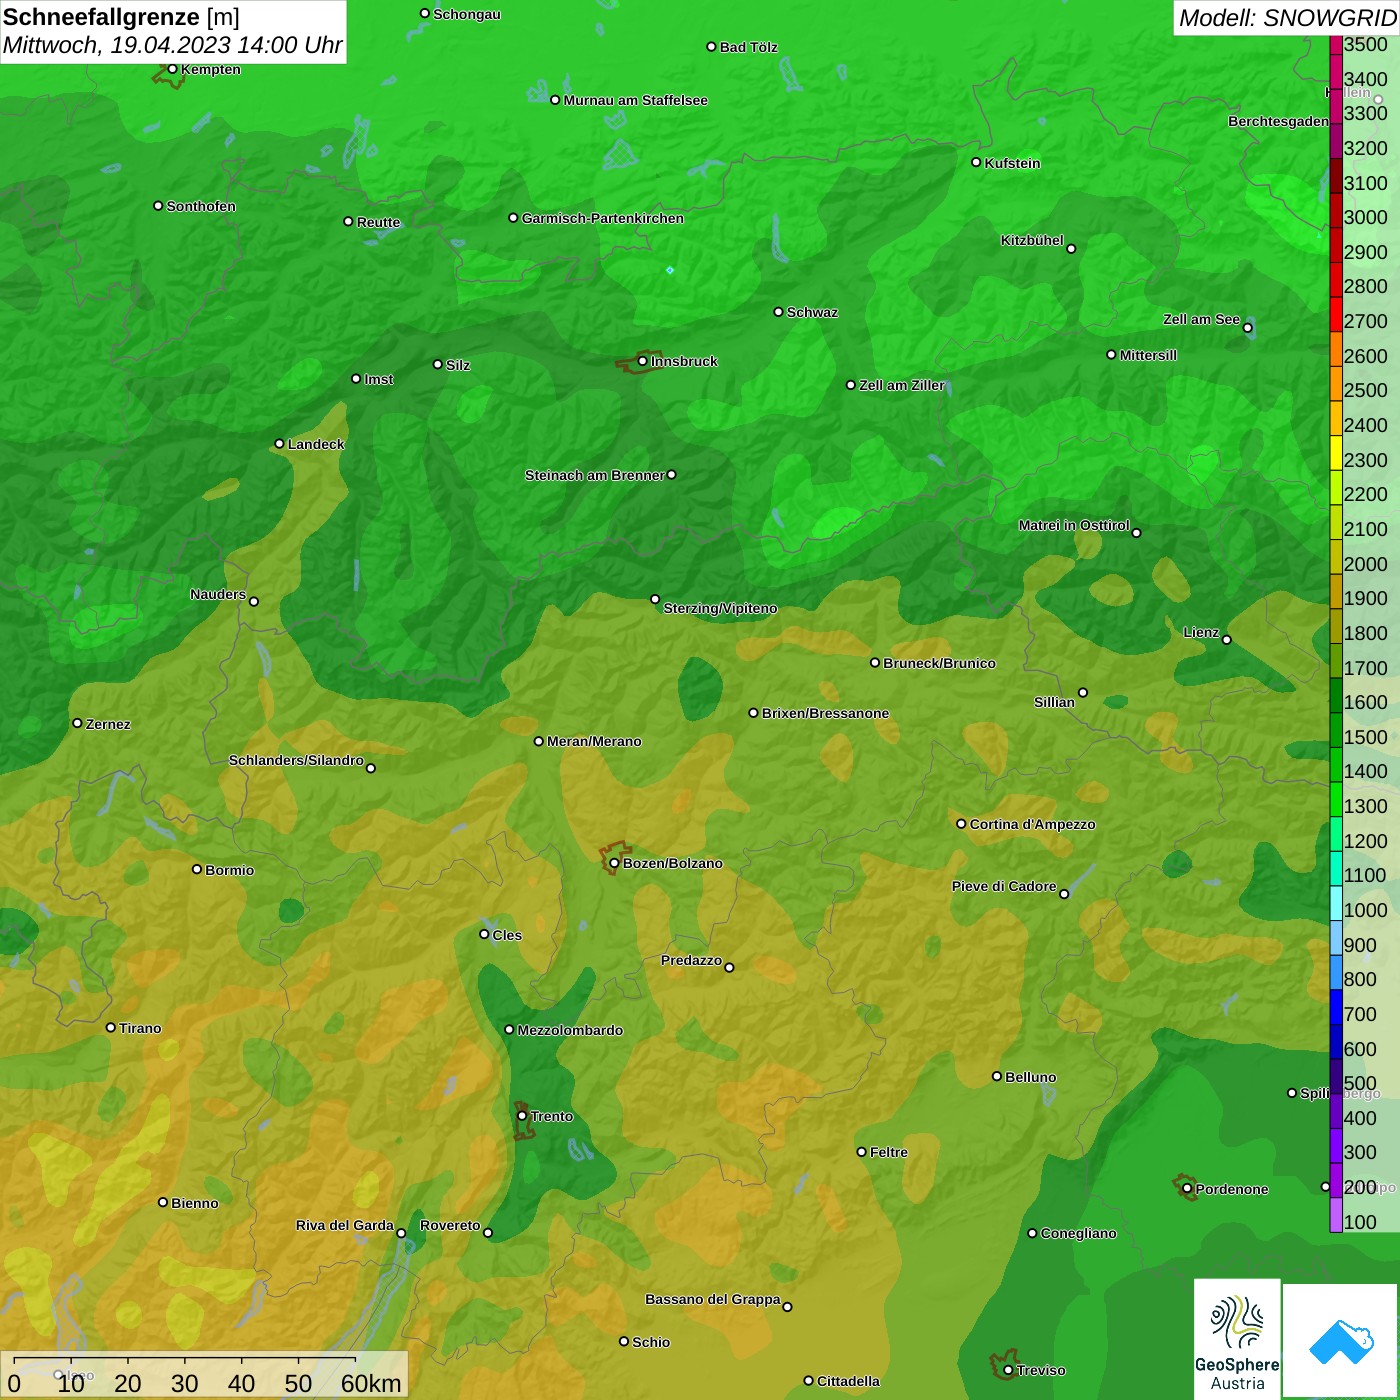Image resolution: width=1400 pixels, height=1400 pixels.
Task: Click the date 'Mittwoch, 19.04.2023 14:00 Uhr'
Action: [x=173, y=45]
